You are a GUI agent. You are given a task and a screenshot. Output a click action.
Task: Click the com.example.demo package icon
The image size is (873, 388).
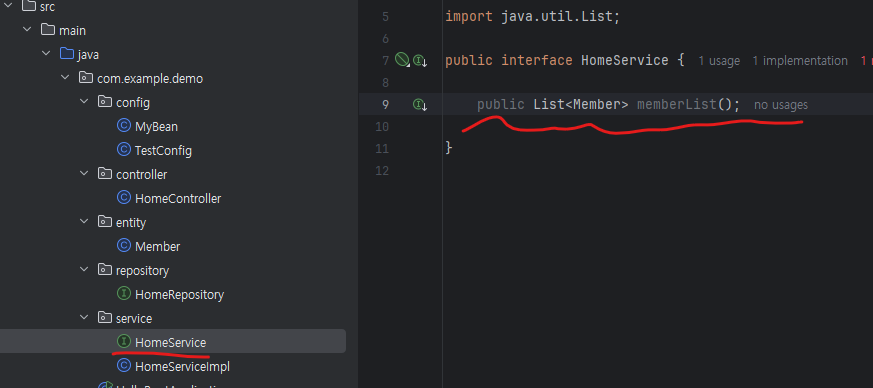[86, 77]
